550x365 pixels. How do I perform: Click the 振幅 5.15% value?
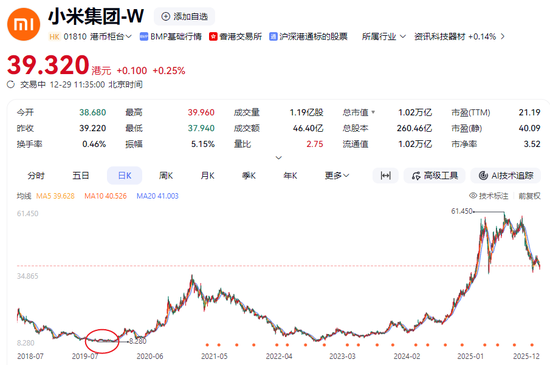click(203, 144)
